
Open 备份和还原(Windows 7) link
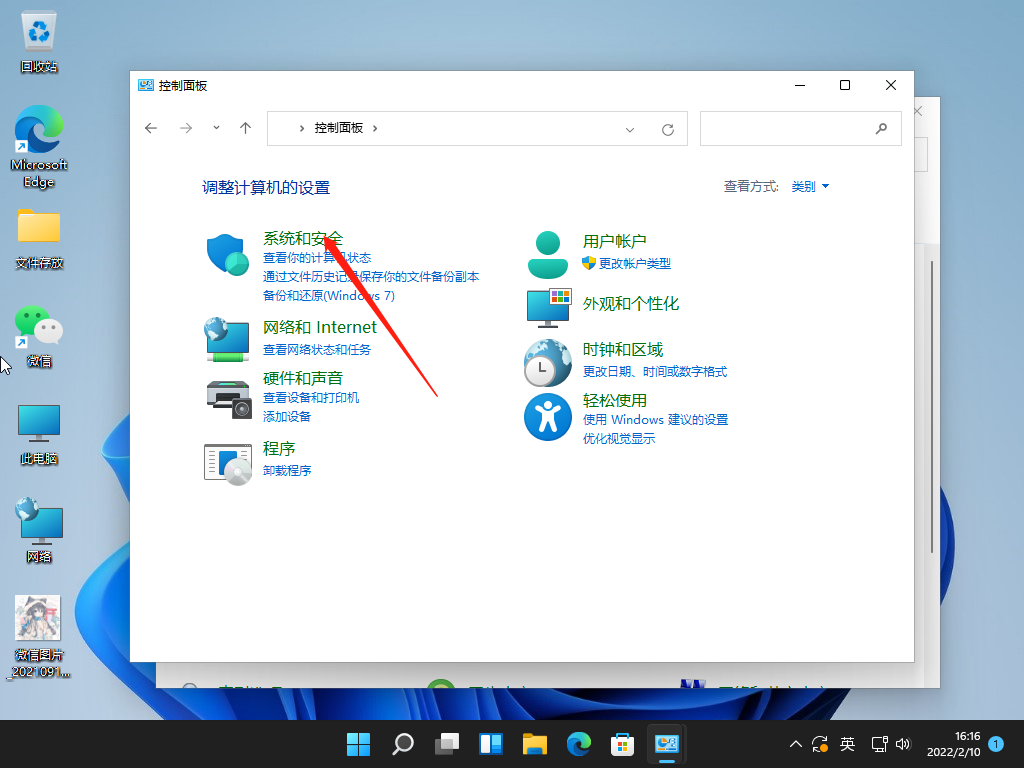329,295
